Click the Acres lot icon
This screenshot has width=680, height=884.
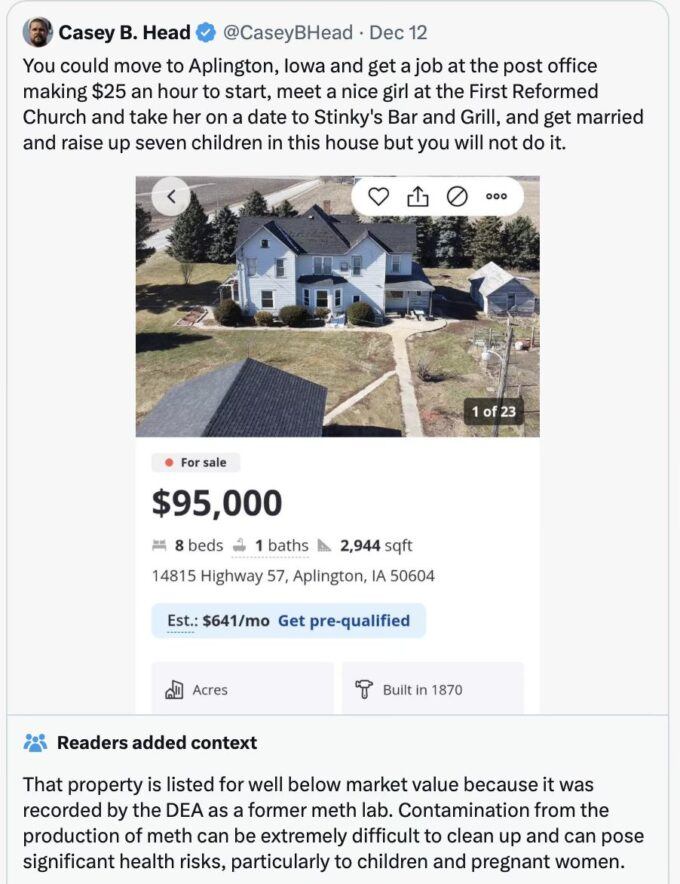point(173,690)
